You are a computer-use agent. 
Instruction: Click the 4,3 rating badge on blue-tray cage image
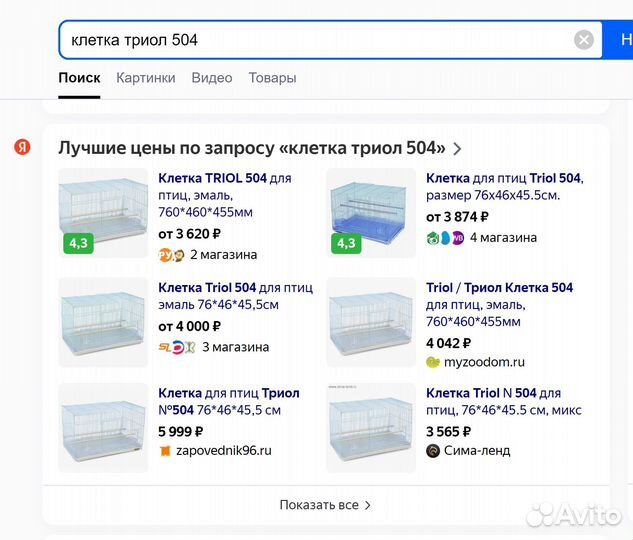point(346,243)
